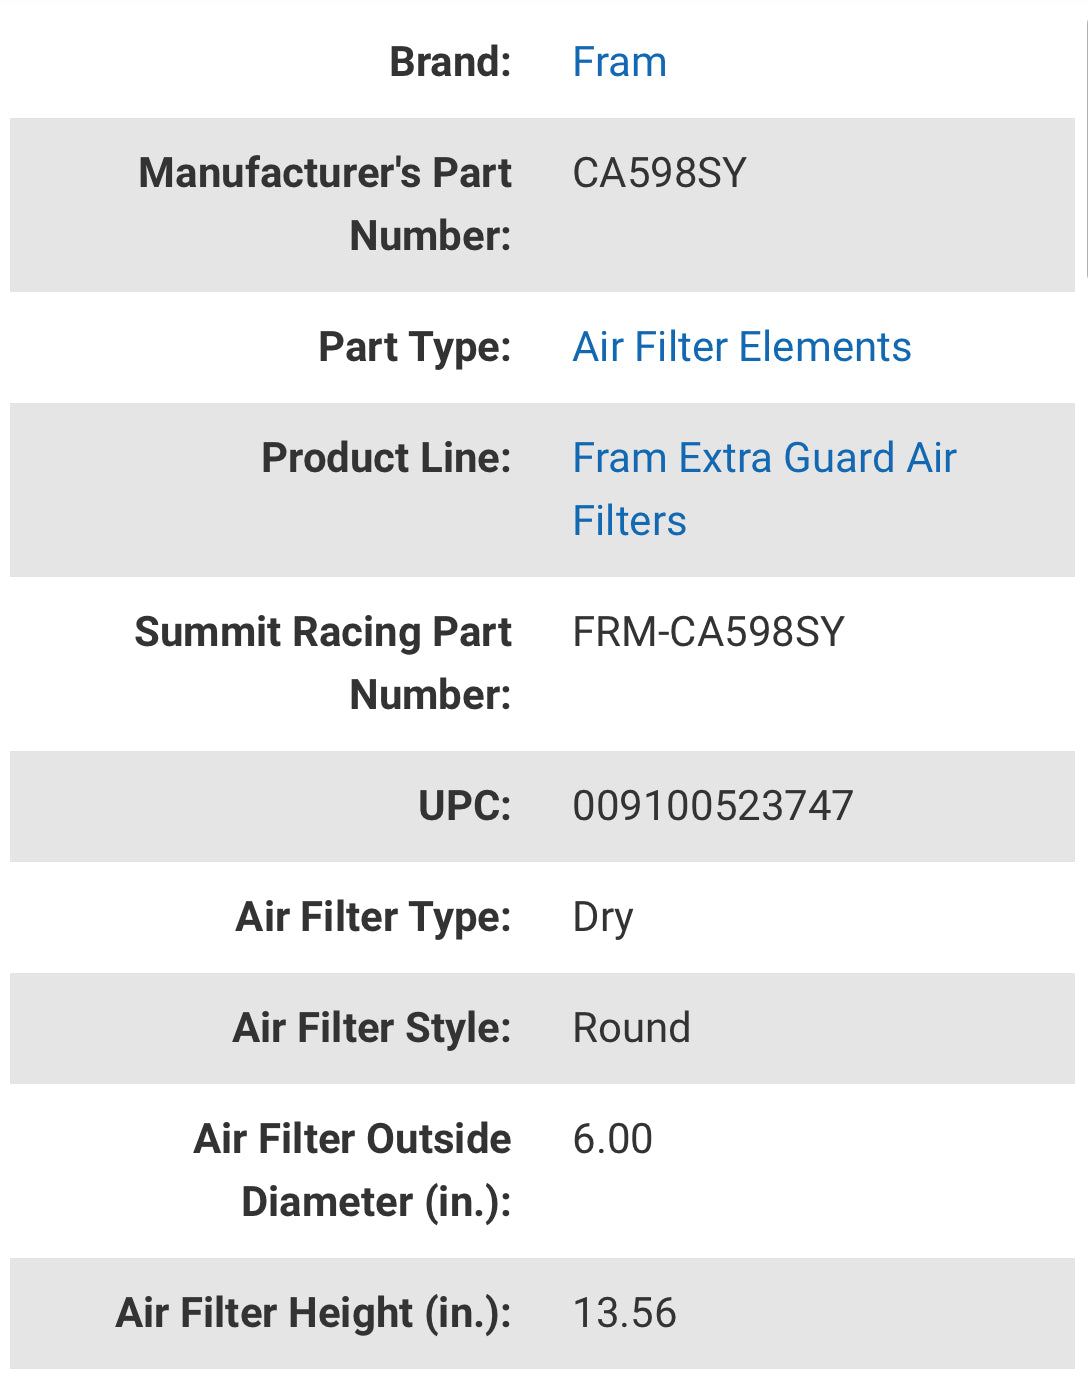Select the outside diameter value 6.00
1088x1390 pixels.
coord(611,1139)
